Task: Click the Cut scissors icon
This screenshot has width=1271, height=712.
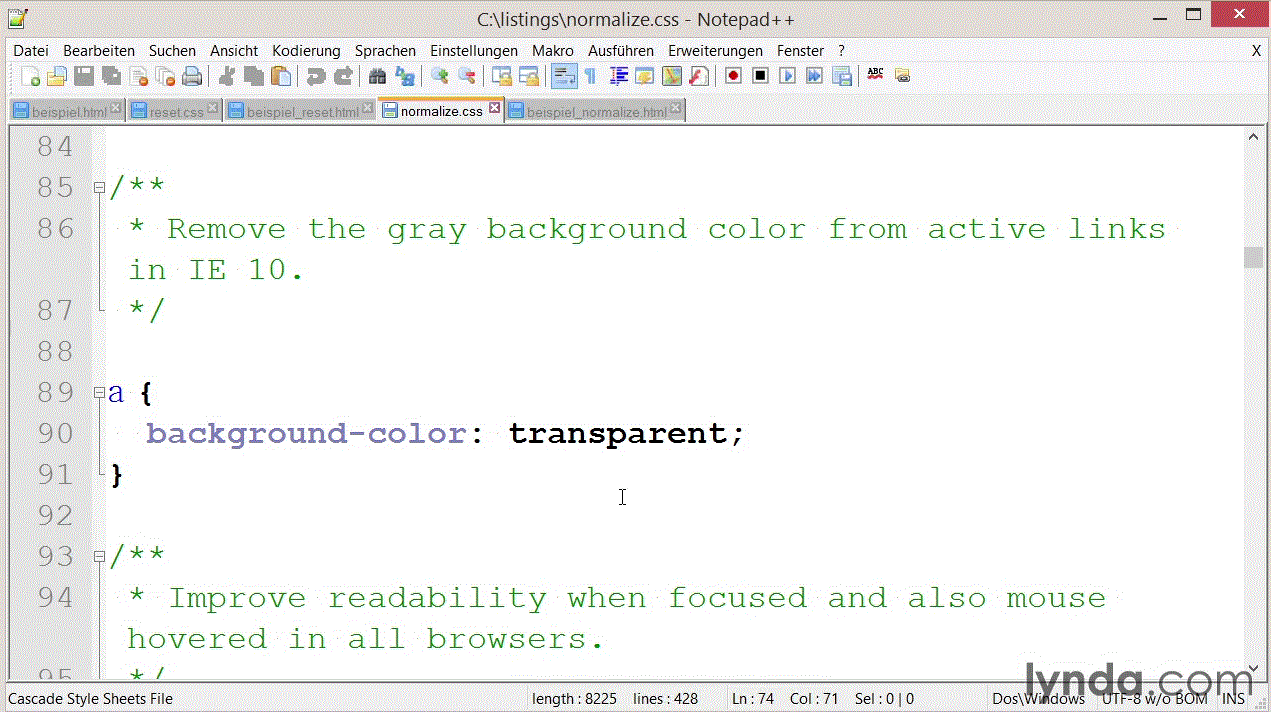Action: 227,76
